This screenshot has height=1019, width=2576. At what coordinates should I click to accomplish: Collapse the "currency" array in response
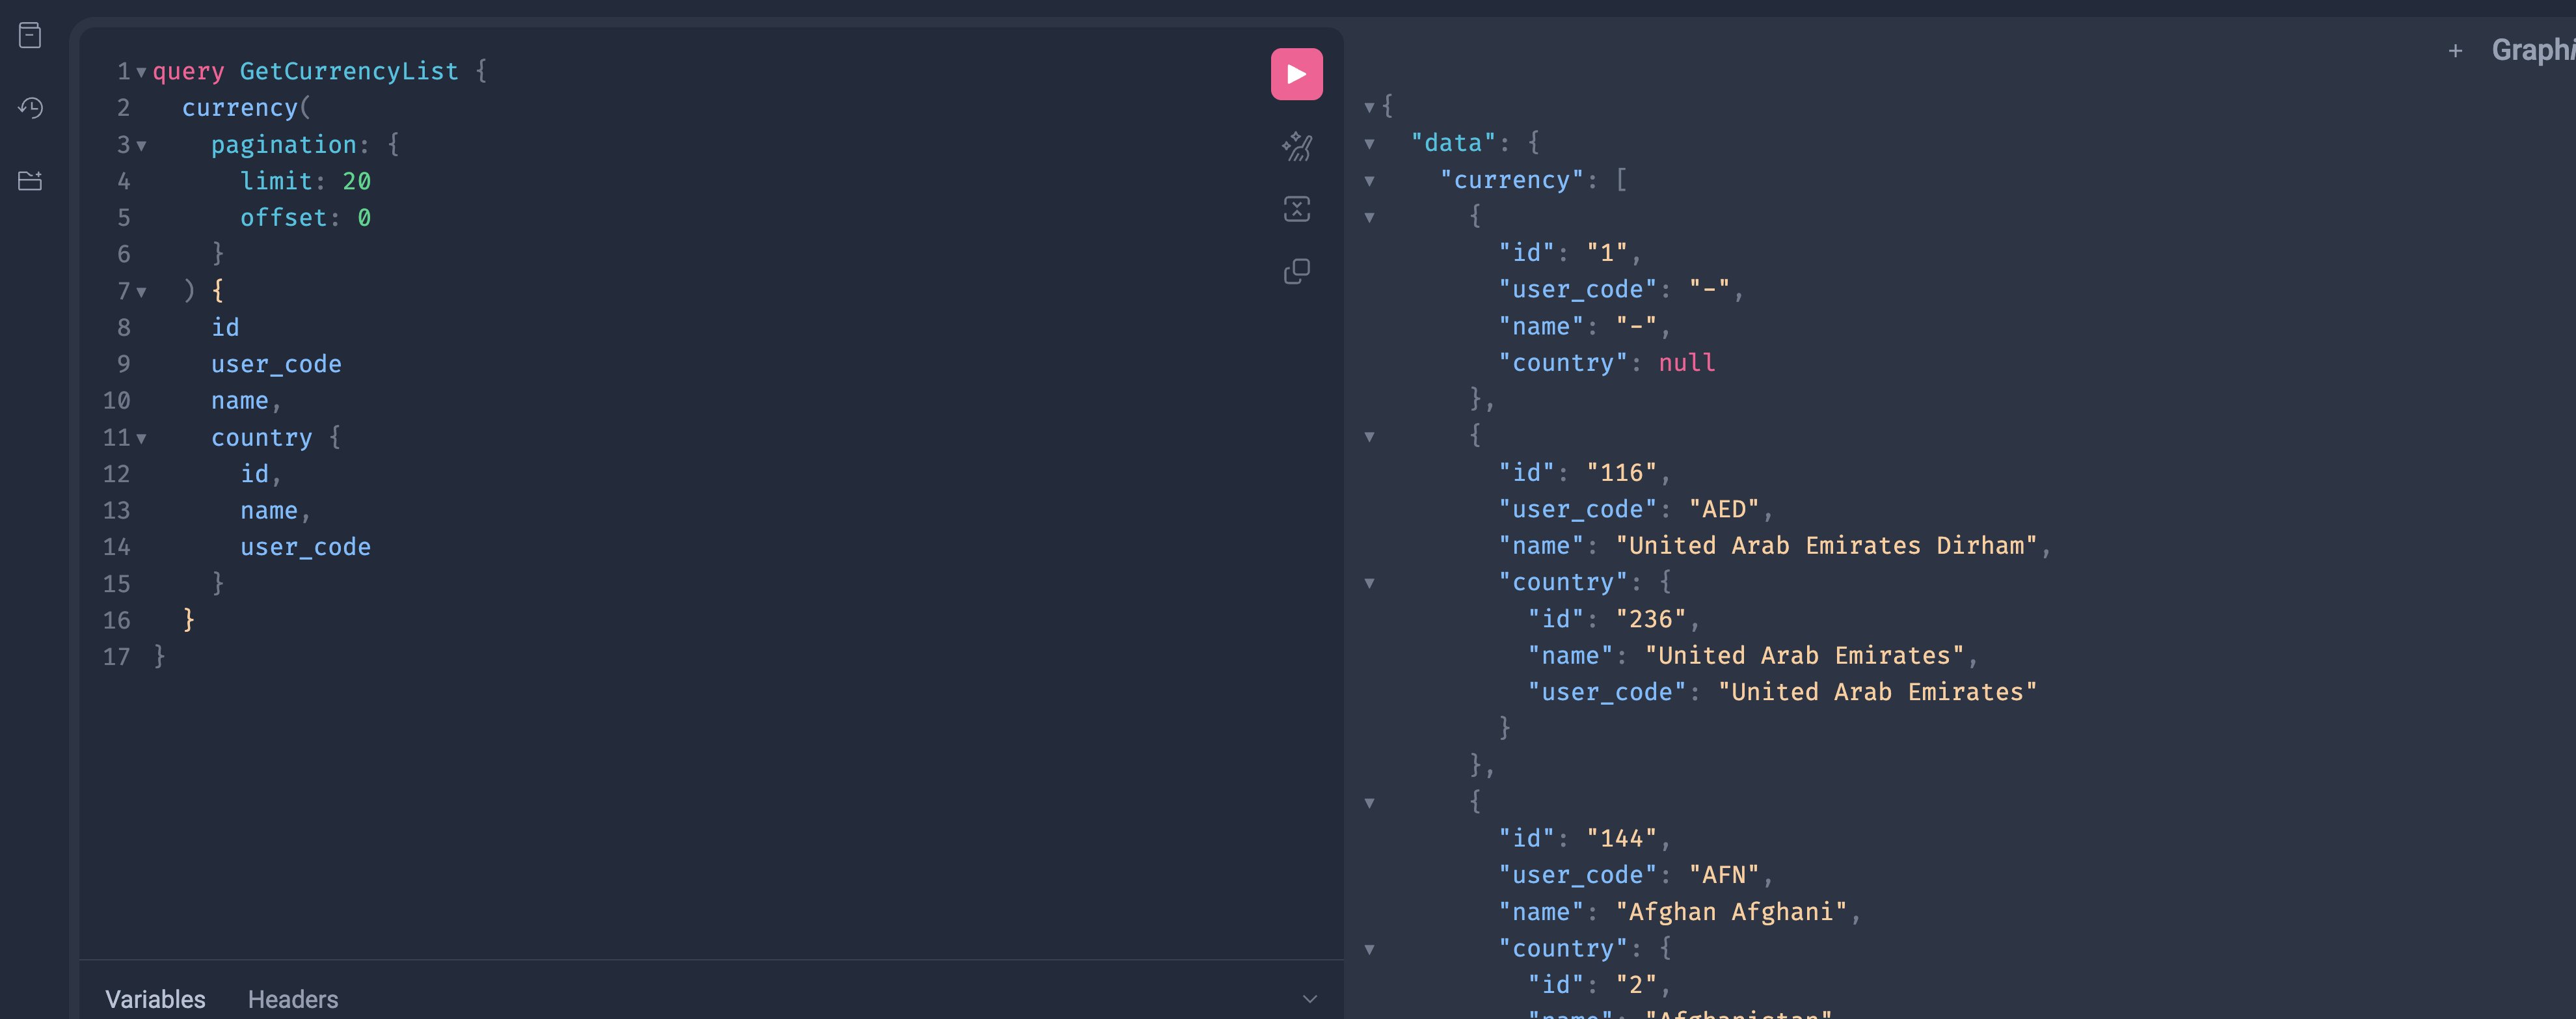pos(1369,181)
